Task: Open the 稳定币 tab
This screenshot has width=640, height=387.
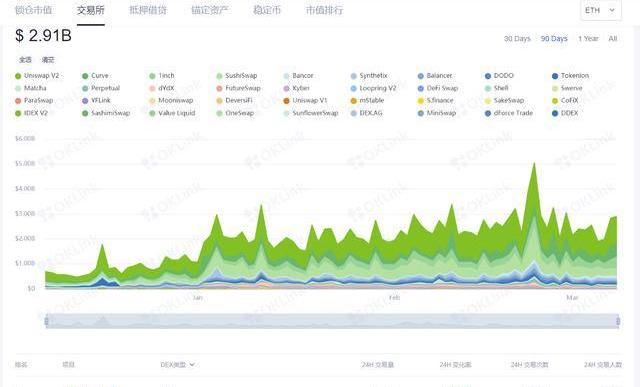Action: pyautogui.click(x=267, y=10)
